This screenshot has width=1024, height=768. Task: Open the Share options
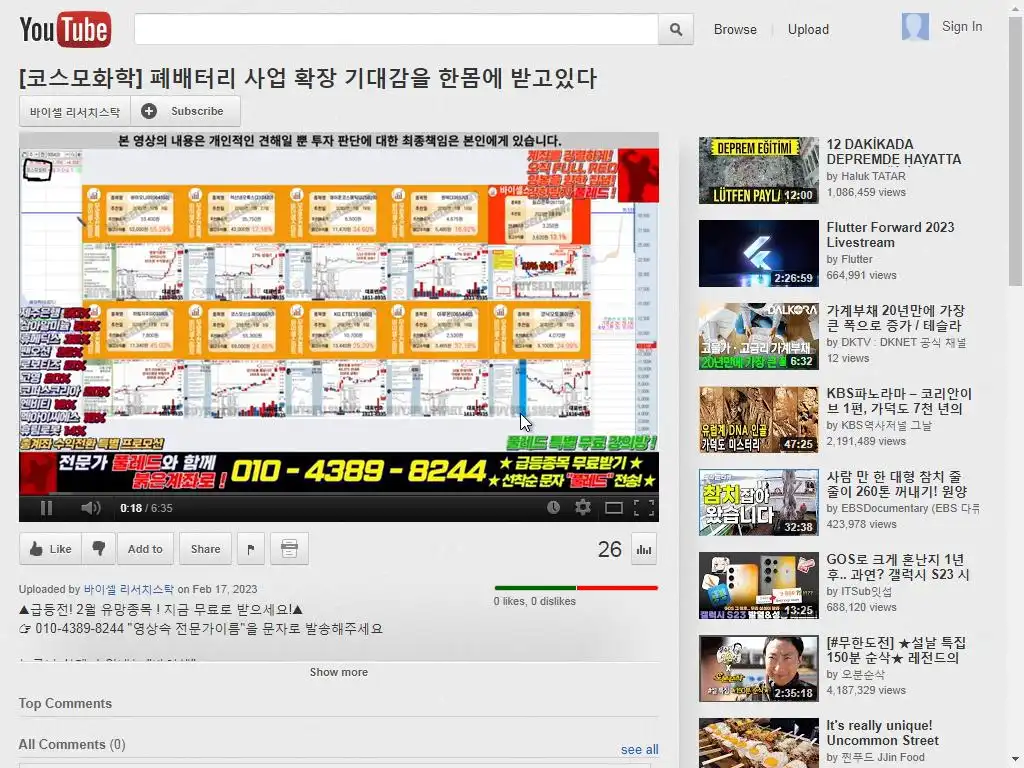(x=205, y=549)
